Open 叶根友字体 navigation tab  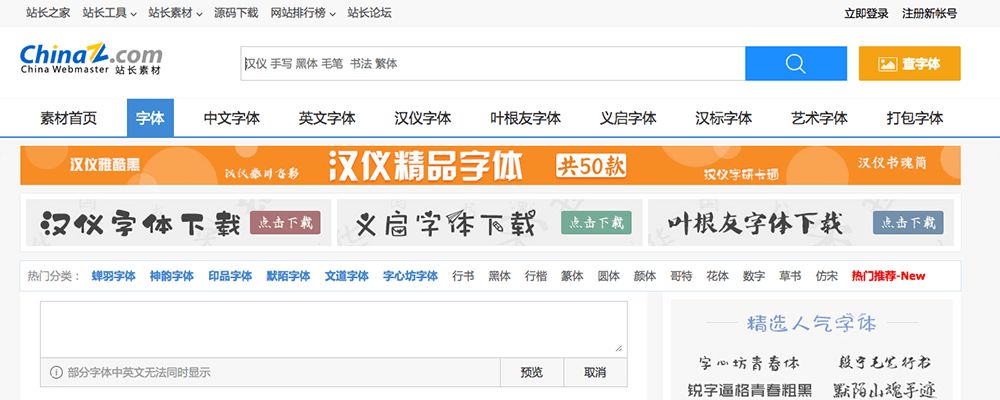click(x=526, y=118)
